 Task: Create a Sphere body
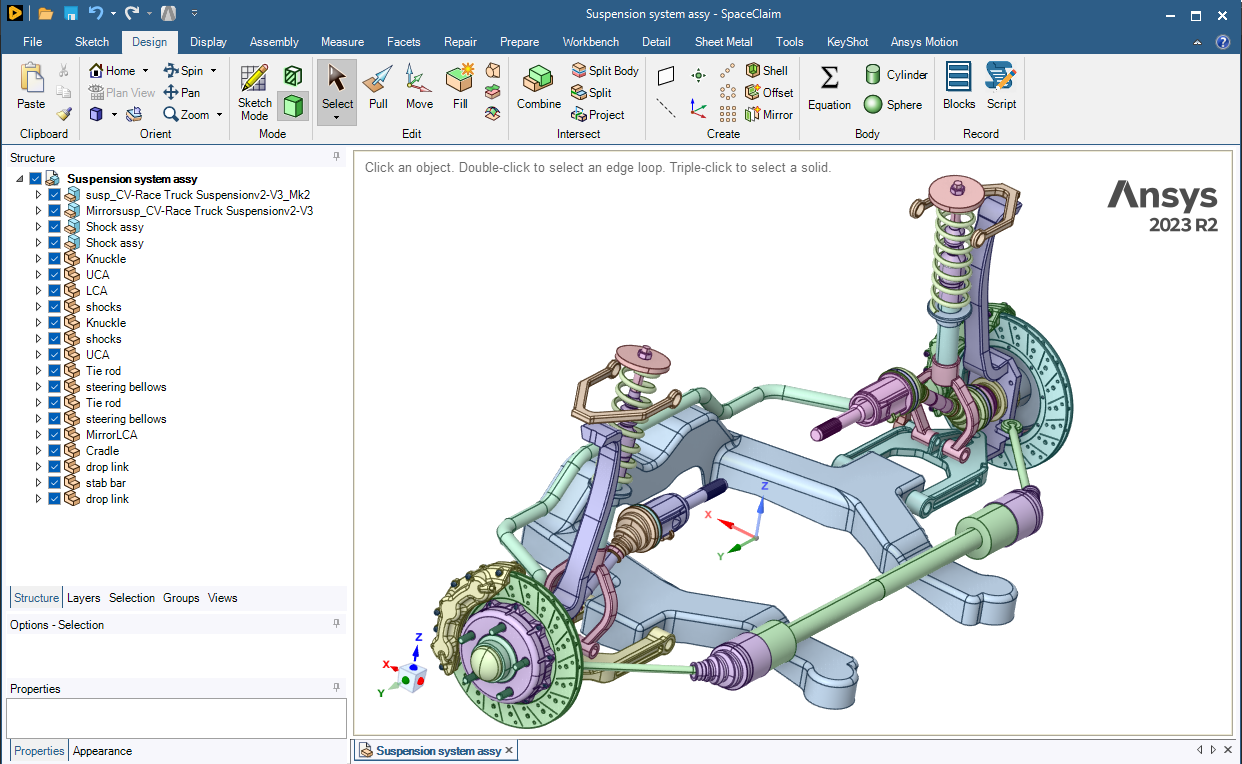[x=893, y=104]
